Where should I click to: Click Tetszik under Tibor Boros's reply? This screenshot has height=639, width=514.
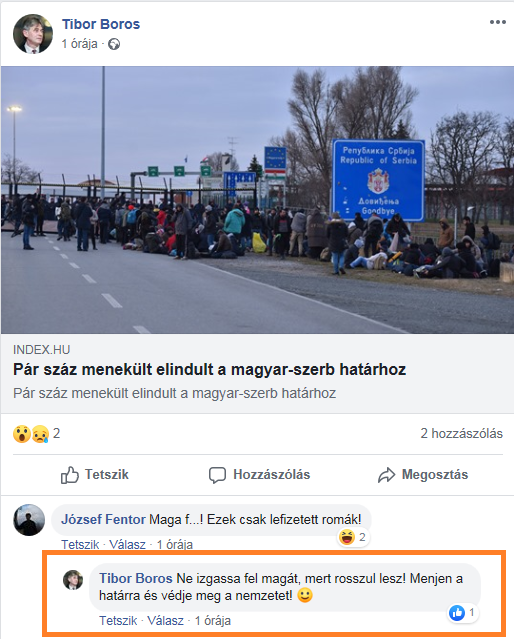coord(118,621)
